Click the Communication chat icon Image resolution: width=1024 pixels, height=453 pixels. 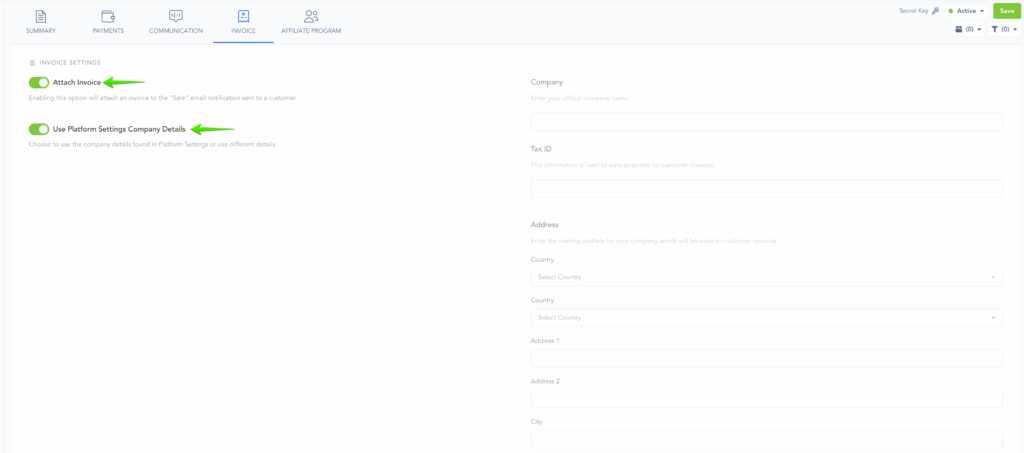point(176,16)
